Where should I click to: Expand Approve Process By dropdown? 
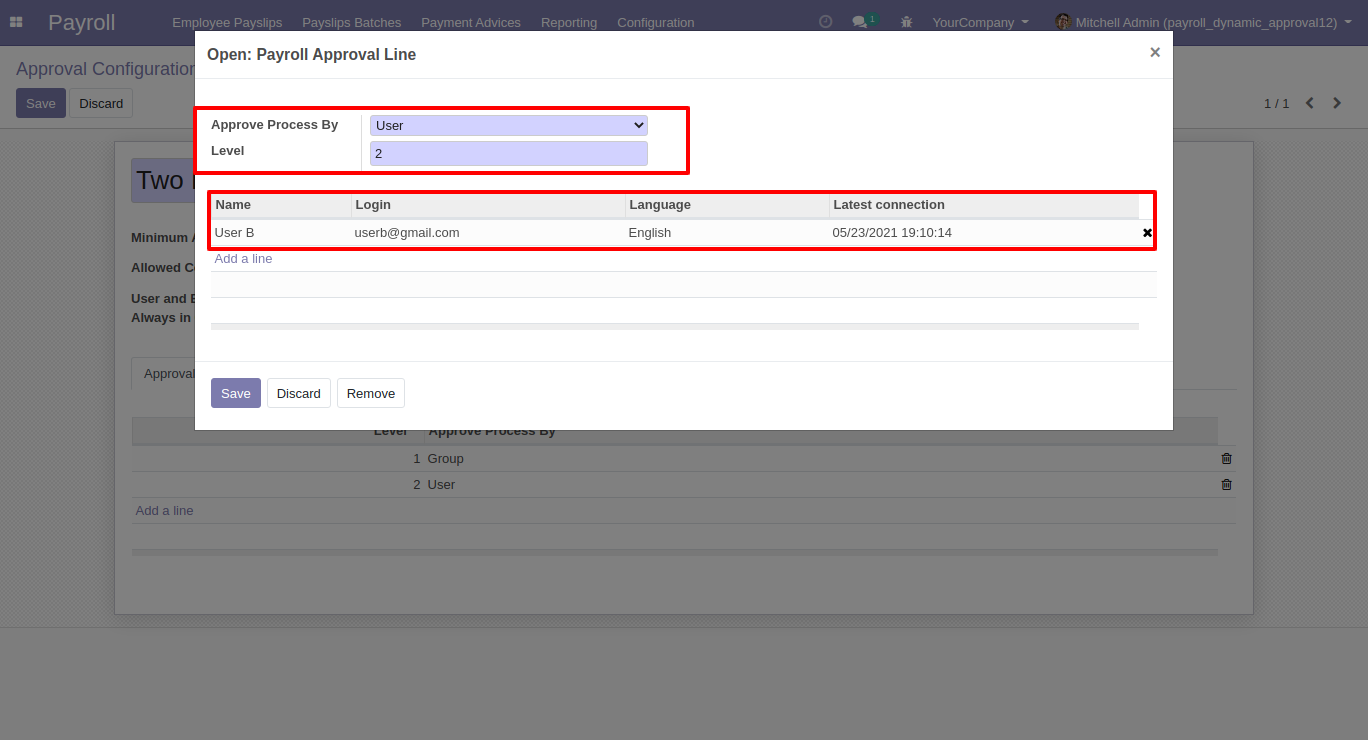(508, 126)
